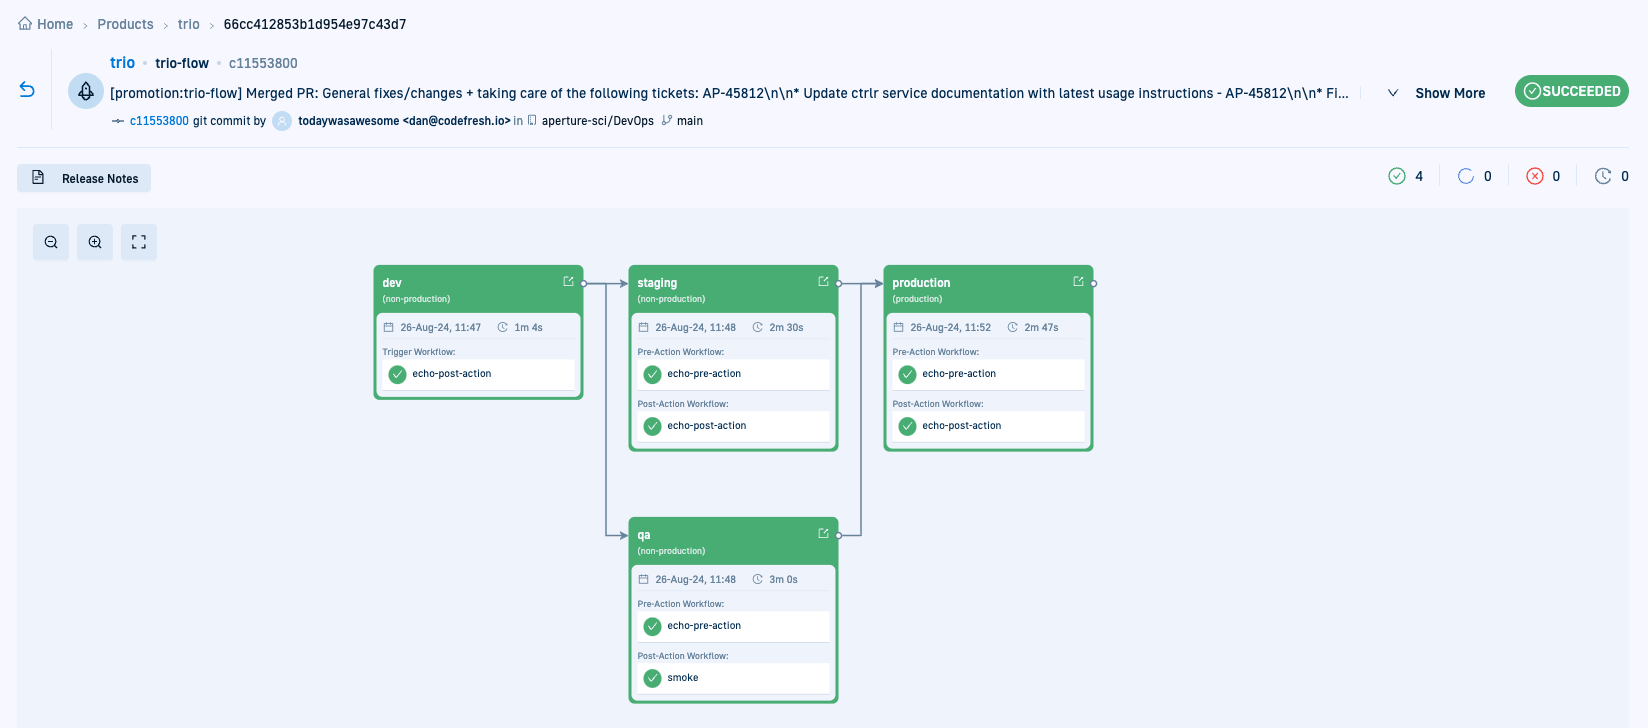
Task: Open dev environment external link icon
Action: click(x=568, y=282)
